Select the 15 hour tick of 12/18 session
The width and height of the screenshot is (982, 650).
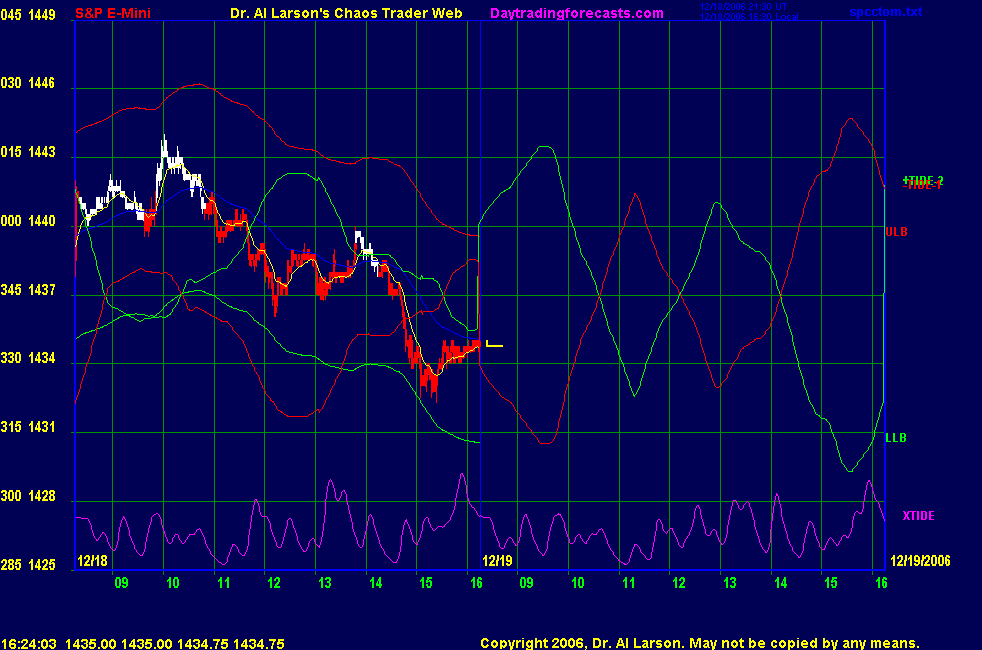point(425,583)
